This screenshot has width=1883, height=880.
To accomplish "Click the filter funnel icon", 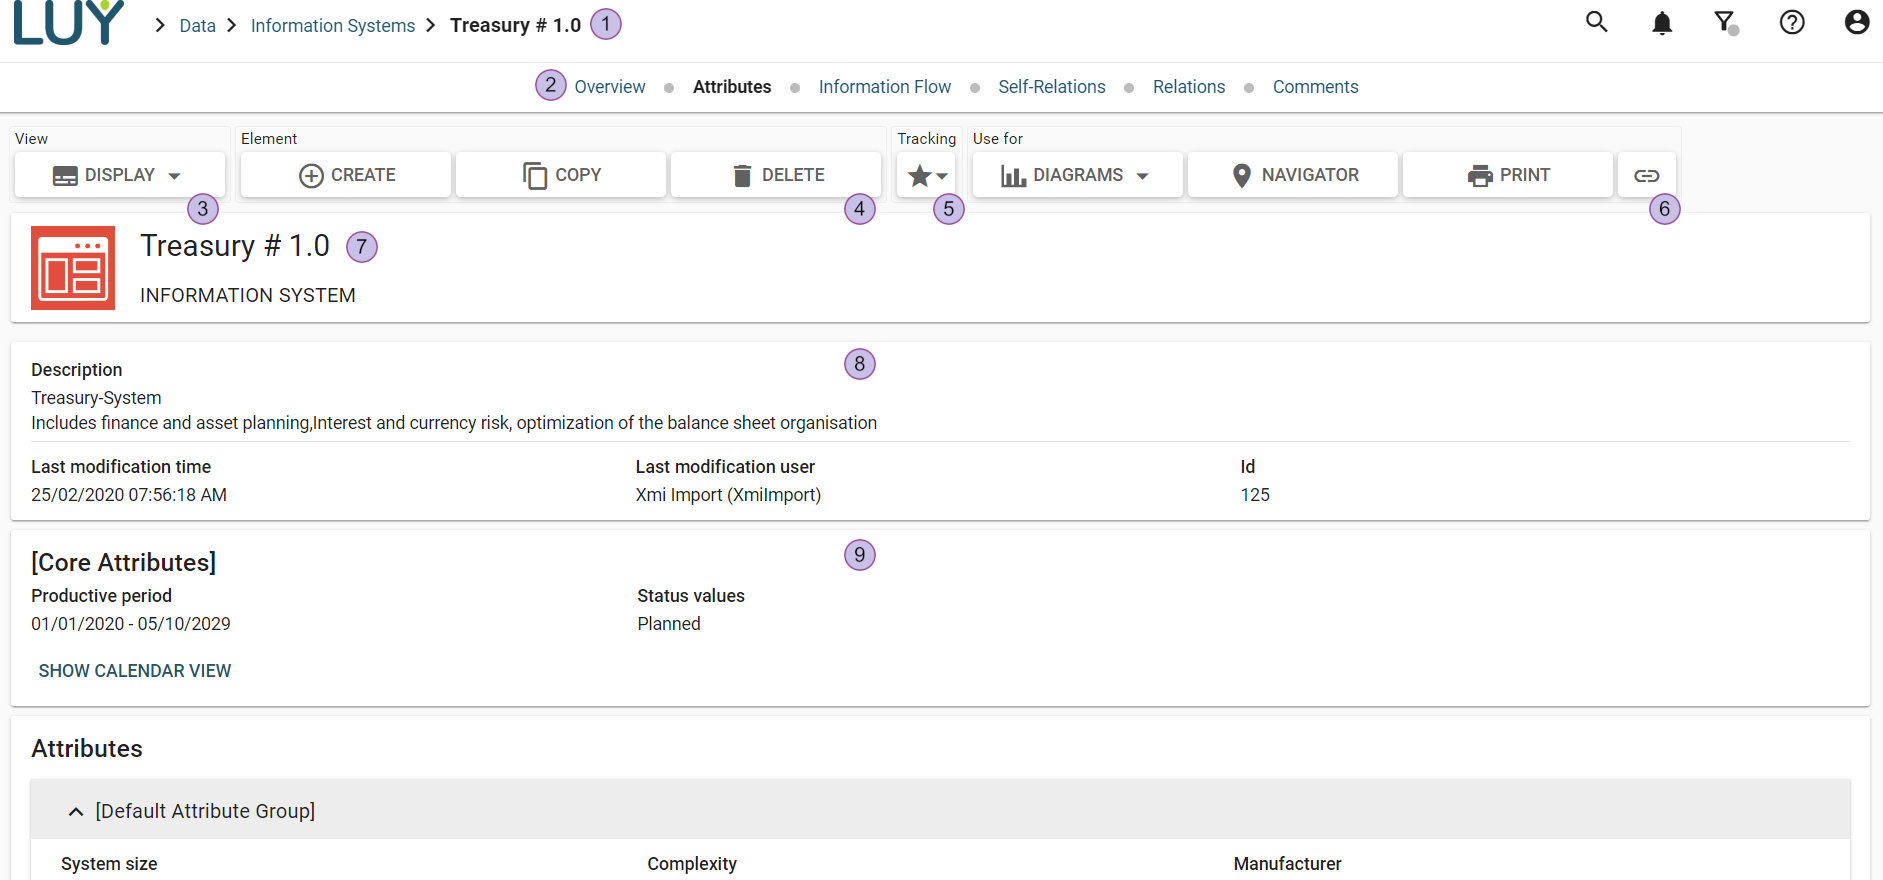I will point(1725,22).
